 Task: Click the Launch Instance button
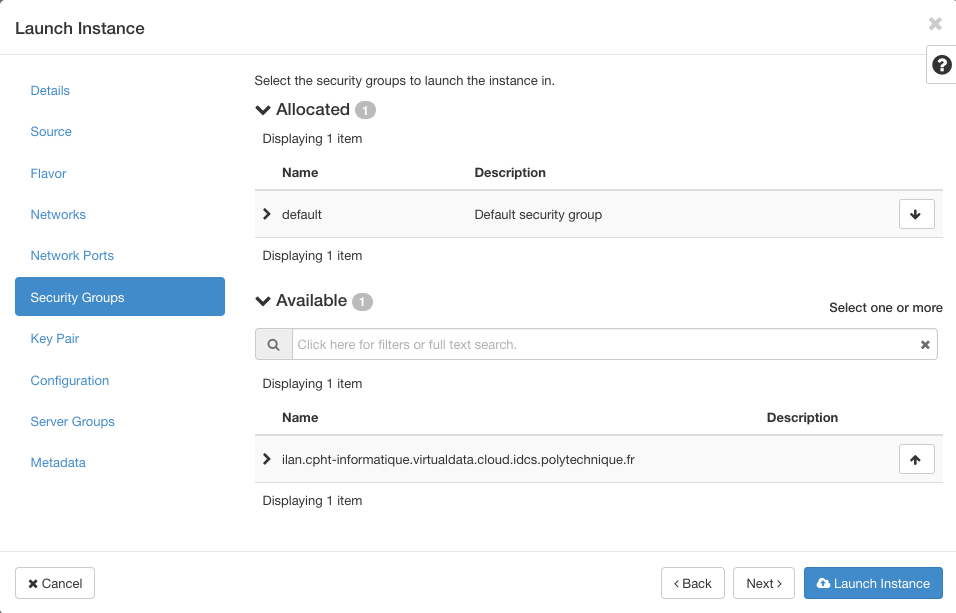click(x=873, y=583)
